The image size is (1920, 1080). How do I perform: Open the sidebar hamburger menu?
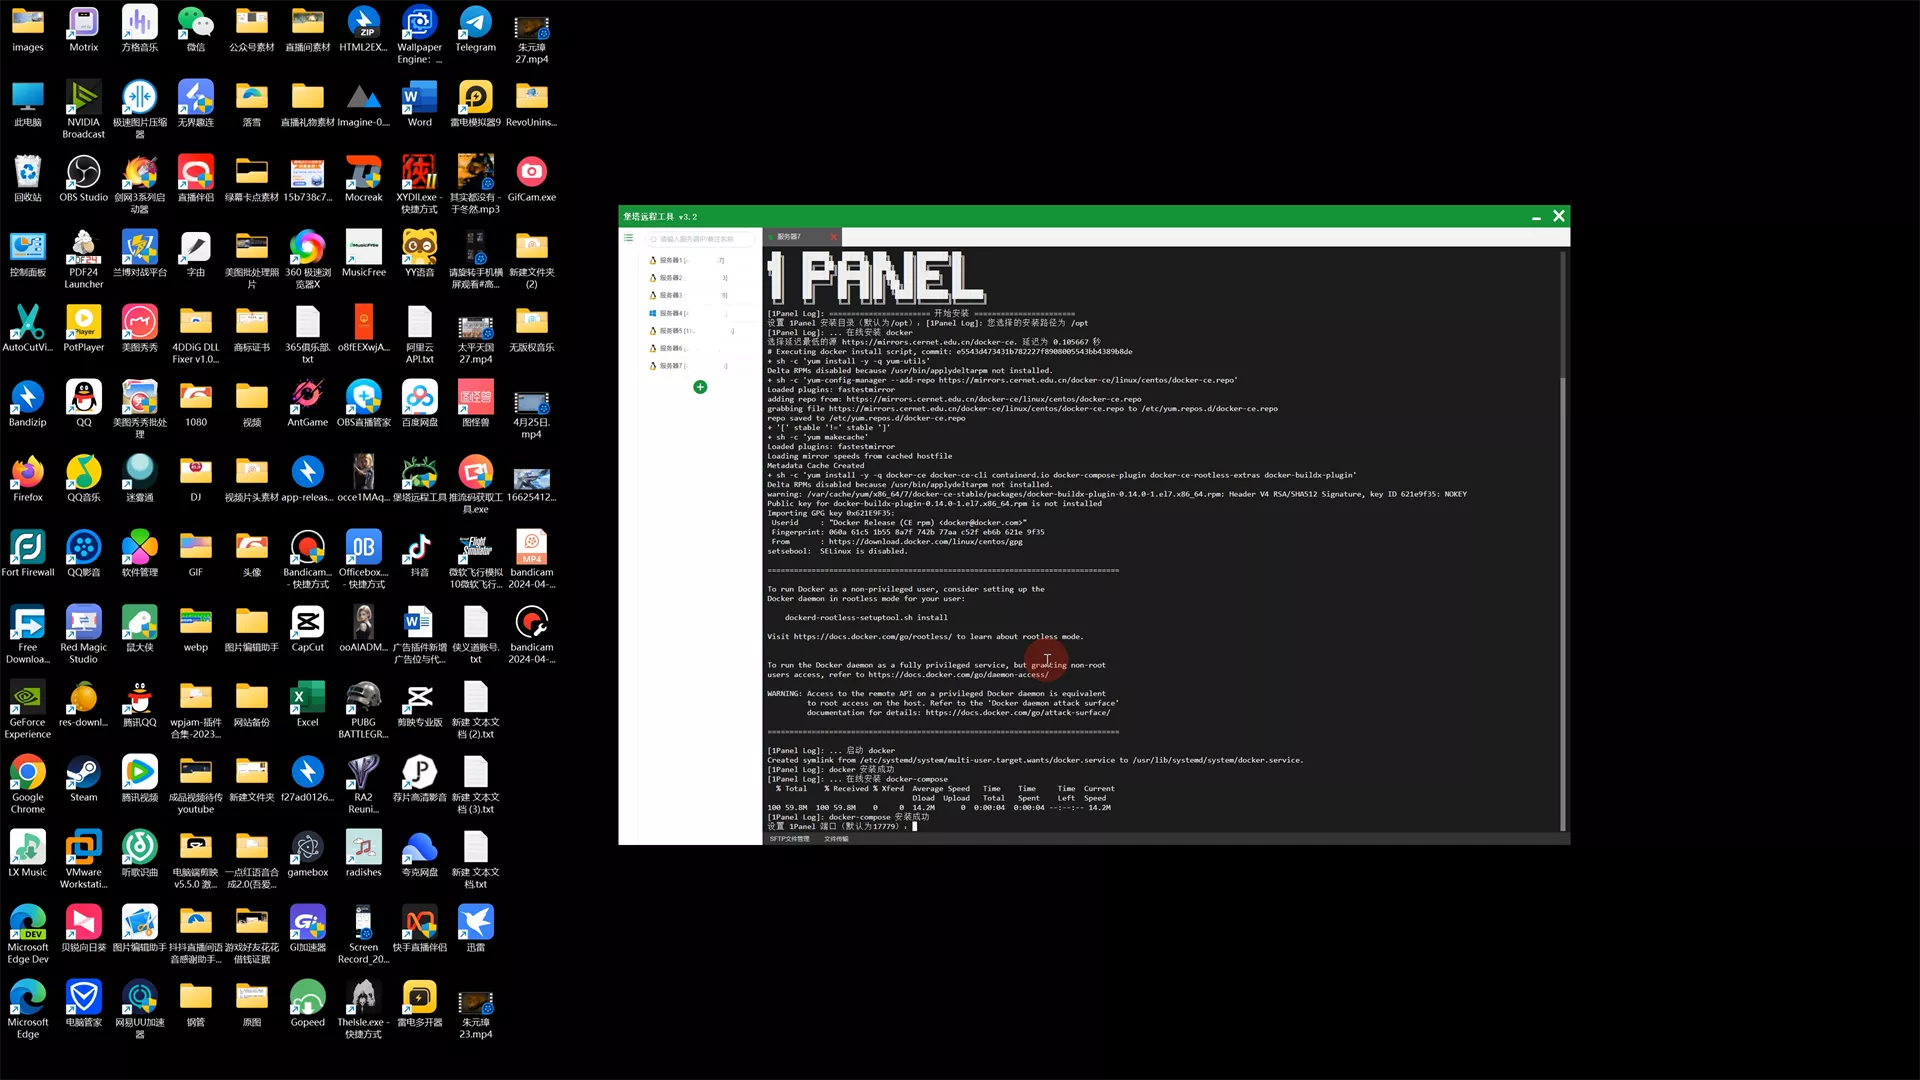tap(628, 237)
